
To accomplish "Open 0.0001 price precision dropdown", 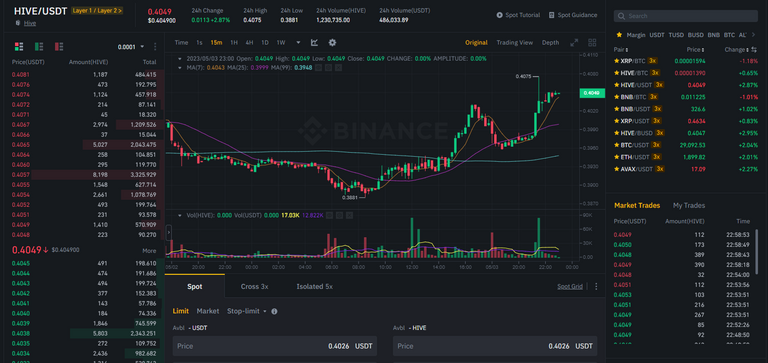I will click(131, 47).
